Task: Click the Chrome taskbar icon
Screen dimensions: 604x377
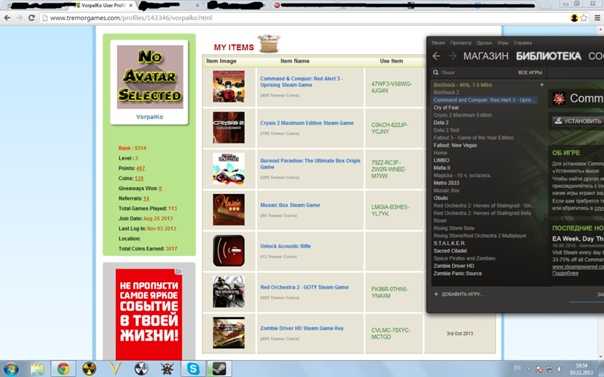Action: (64, 369)
